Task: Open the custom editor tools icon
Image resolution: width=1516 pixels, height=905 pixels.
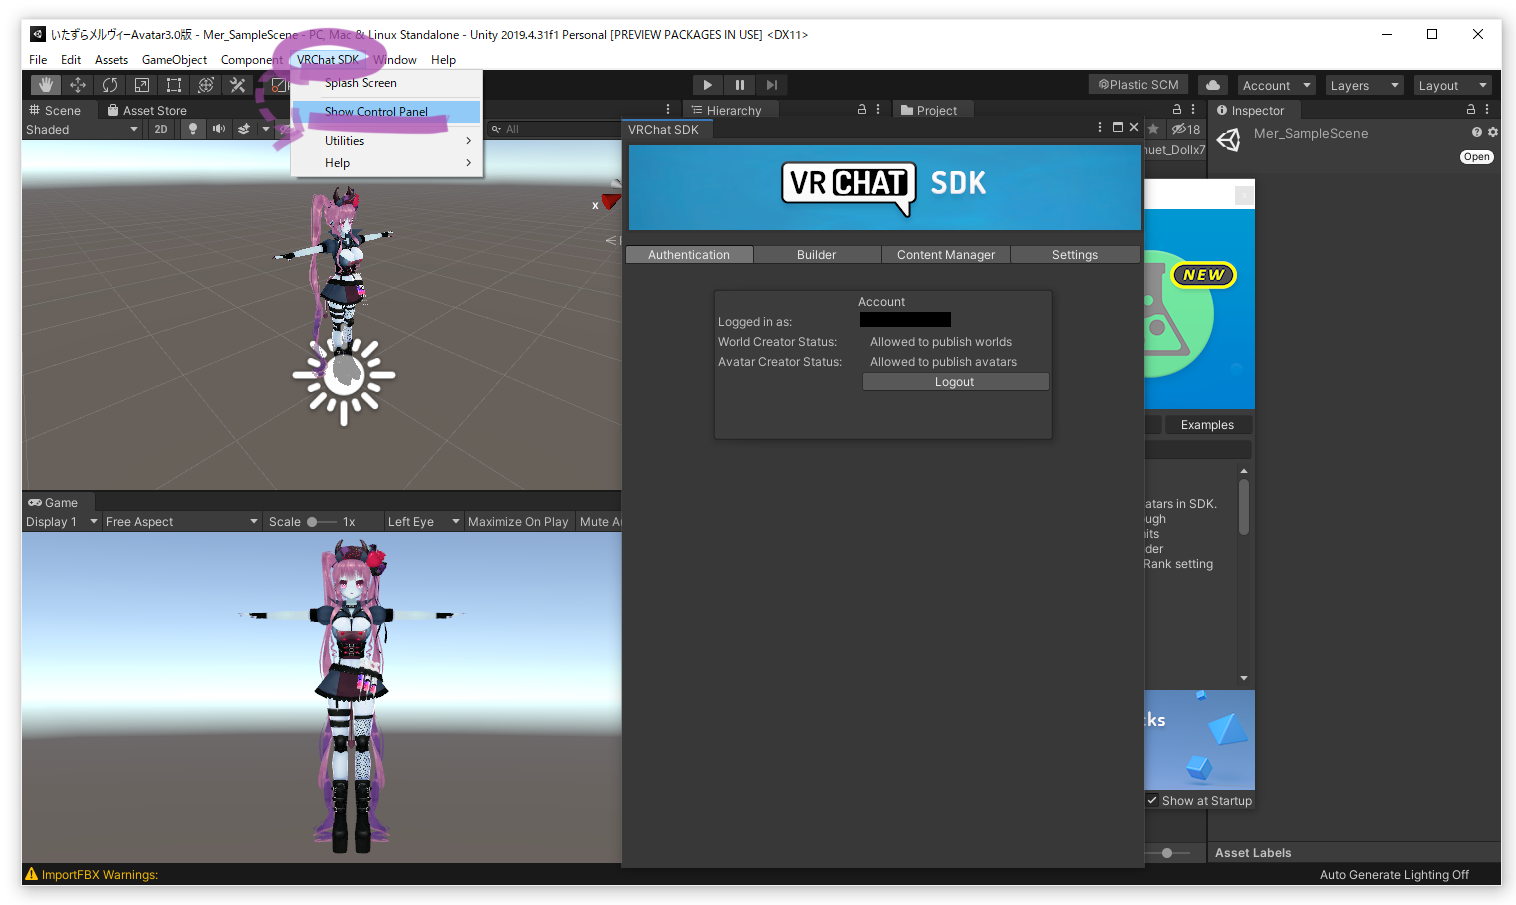Action: click(237, 85)
